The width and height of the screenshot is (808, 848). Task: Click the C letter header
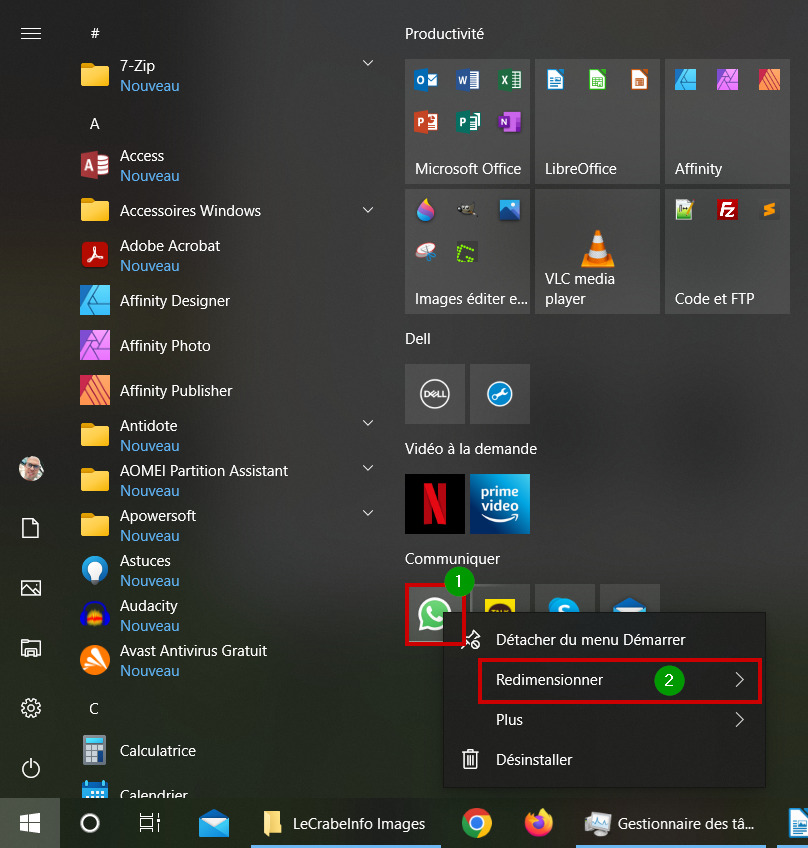click(94, 708)
